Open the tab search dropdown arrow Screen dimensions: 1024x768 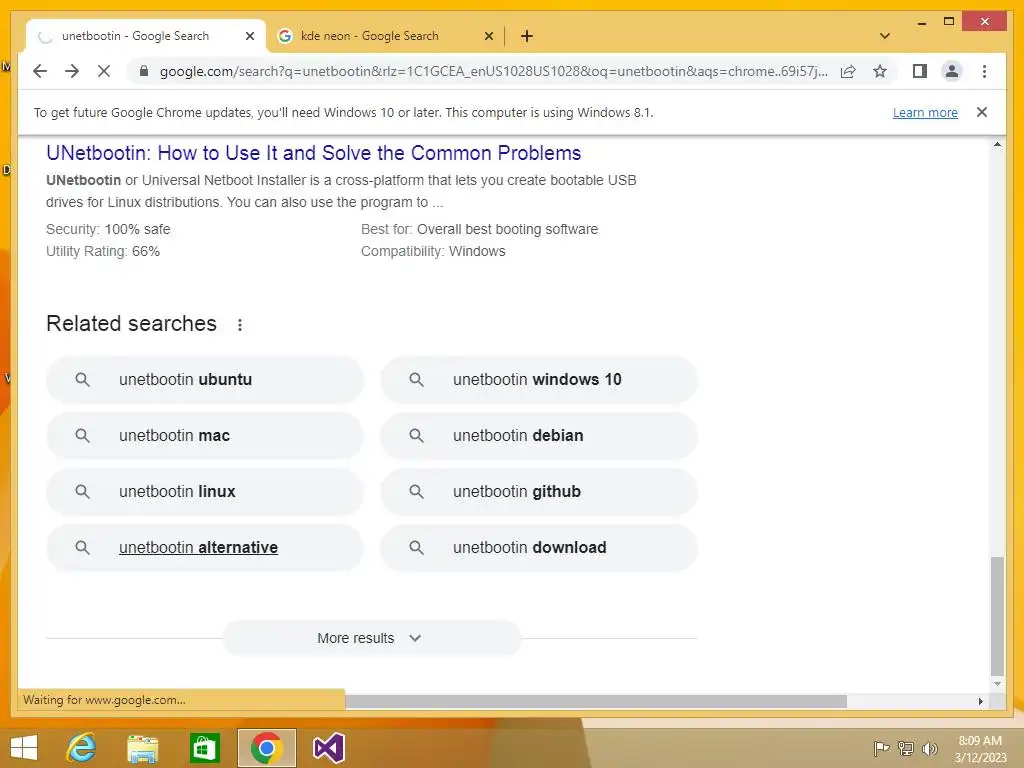pos(885,36)
